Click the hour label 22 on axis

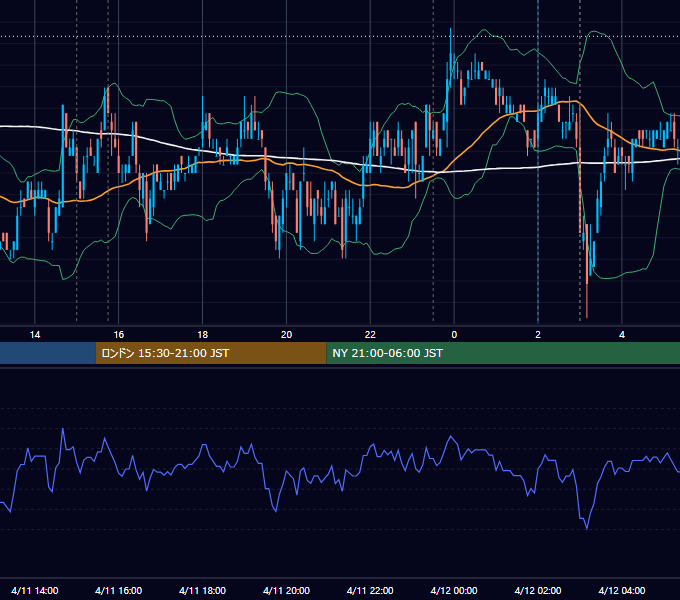[x=370, y=335]
